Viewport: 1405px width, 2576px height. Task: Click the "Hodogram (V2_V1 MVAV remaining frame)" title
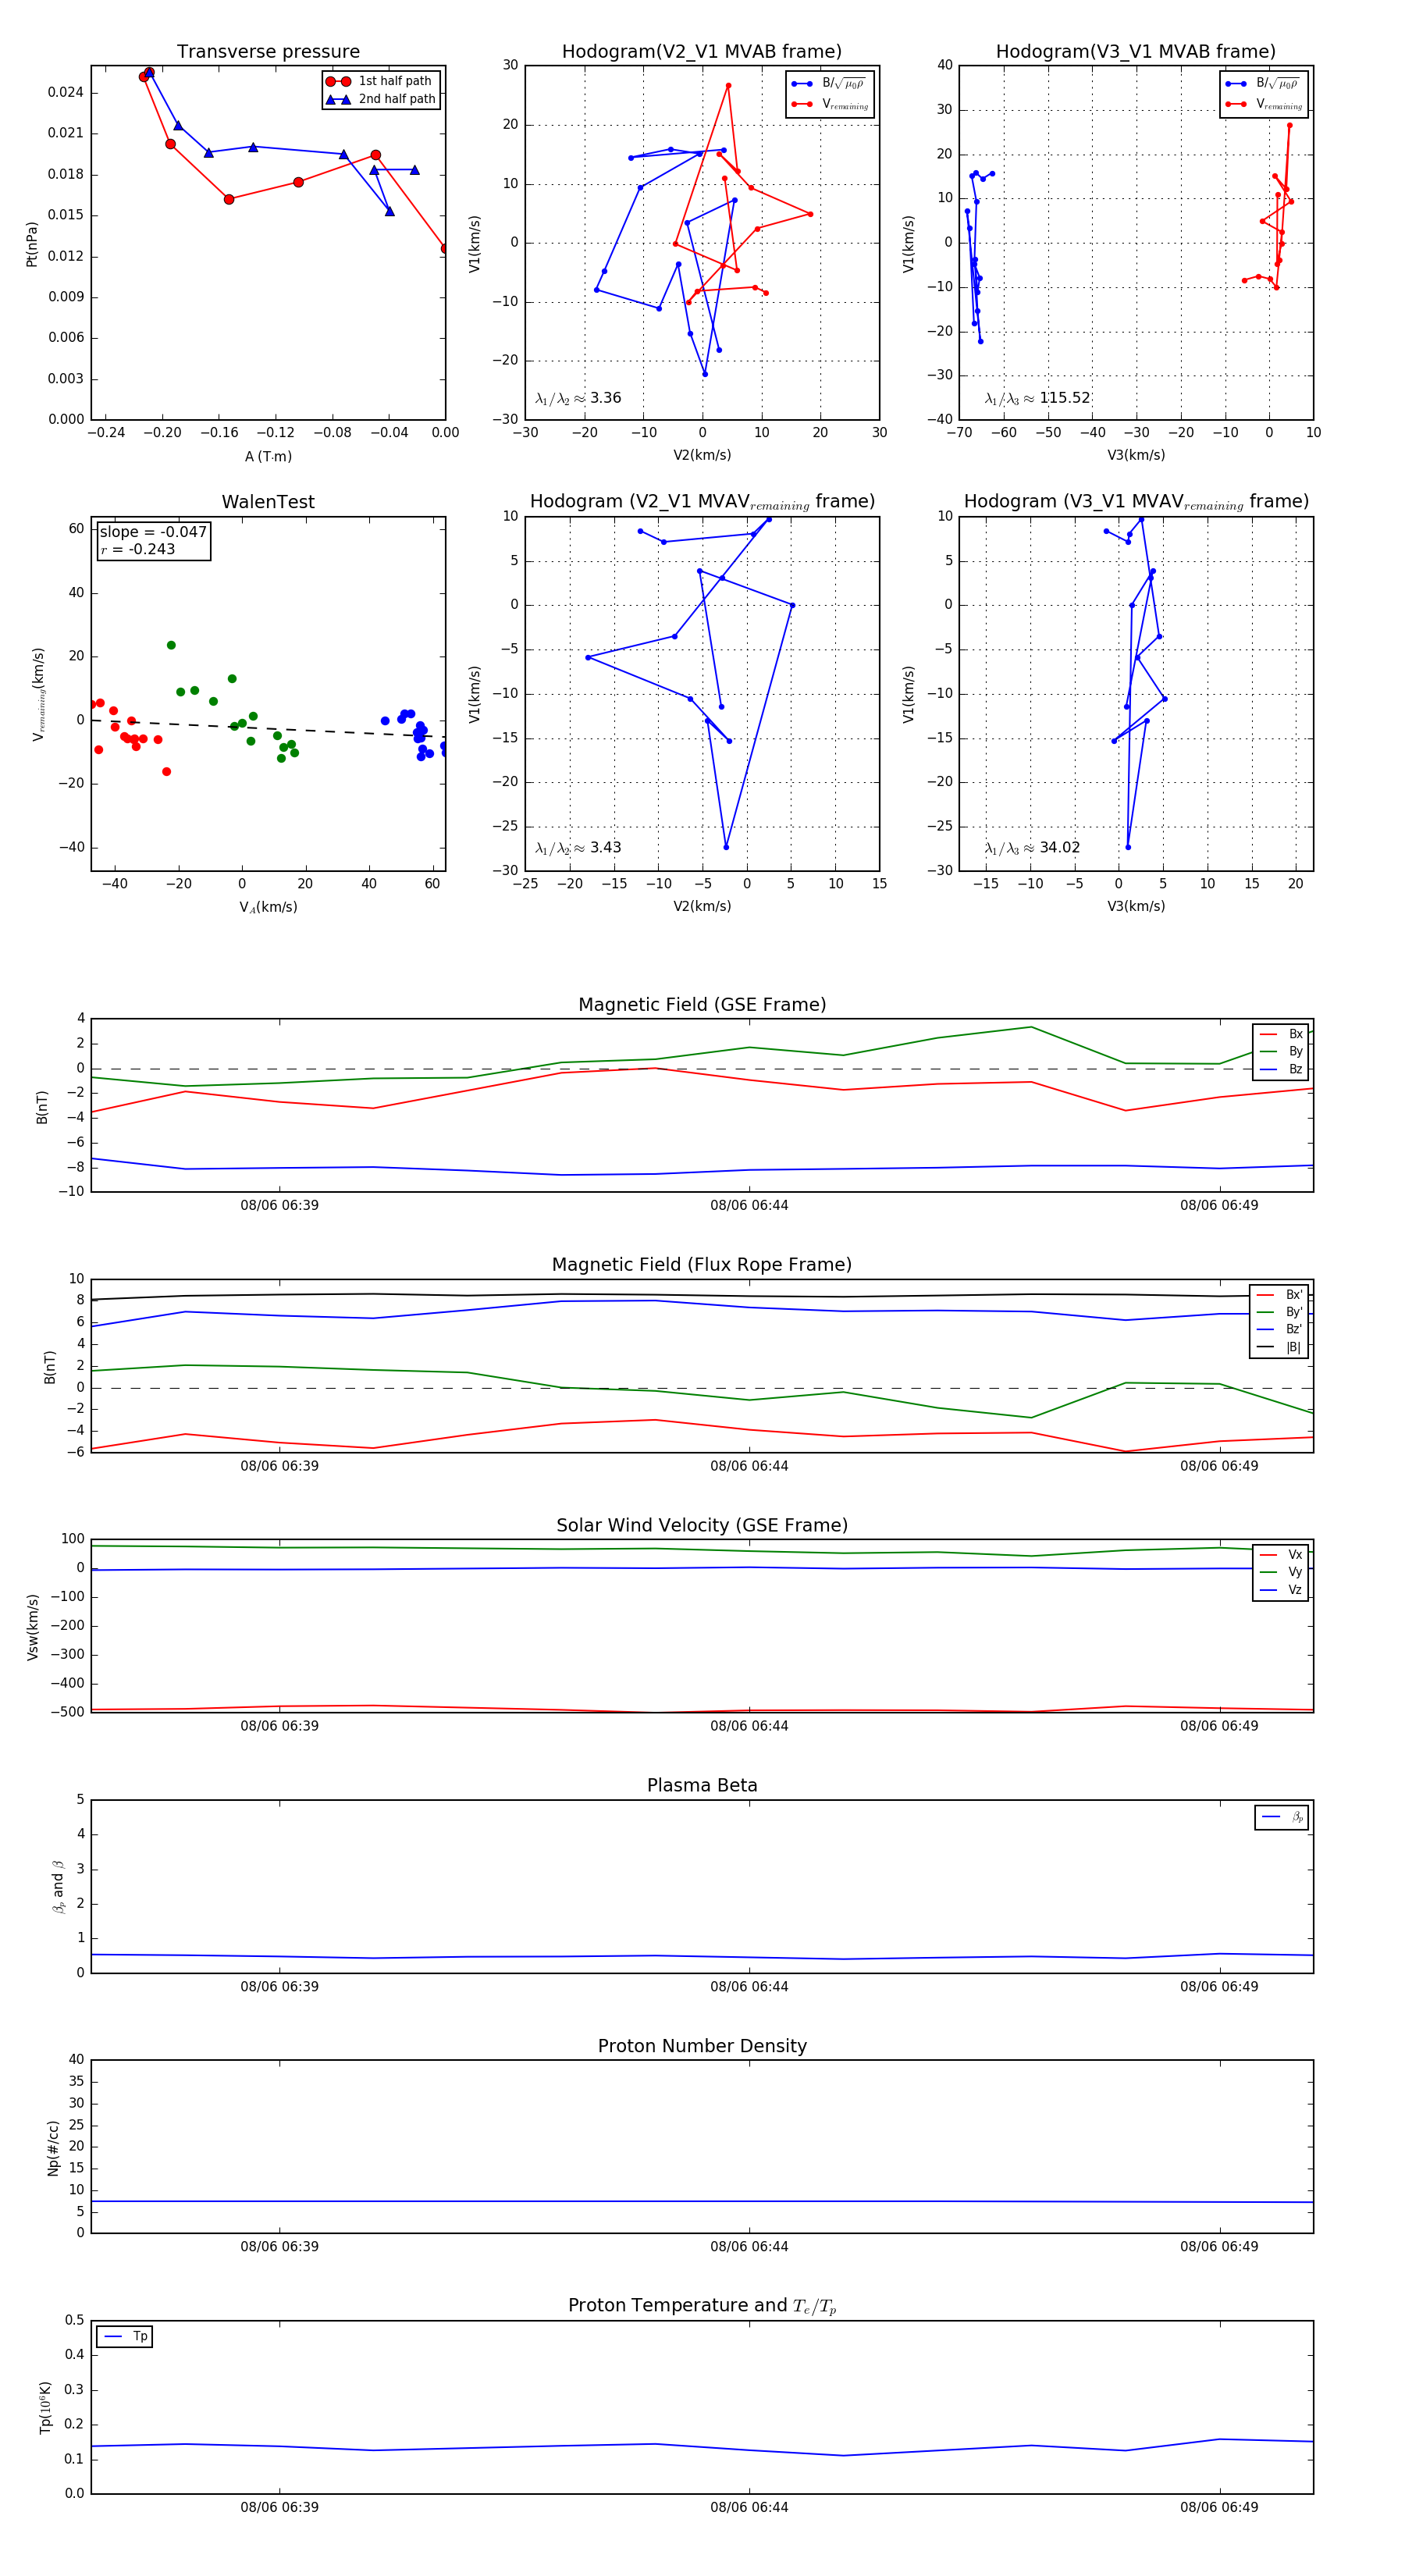click(702, 502)
